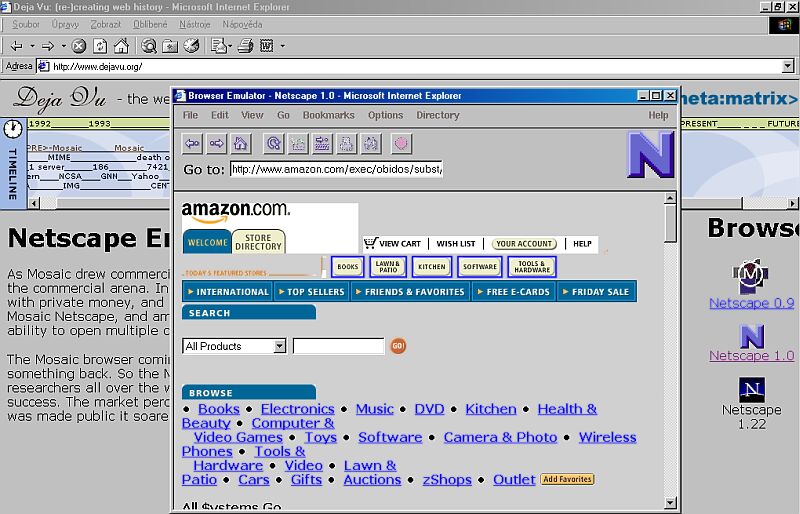Click the Friends & Favorites button
This screenshot has height=514, width=800.
pyautogui.click(x=410, y=291)
